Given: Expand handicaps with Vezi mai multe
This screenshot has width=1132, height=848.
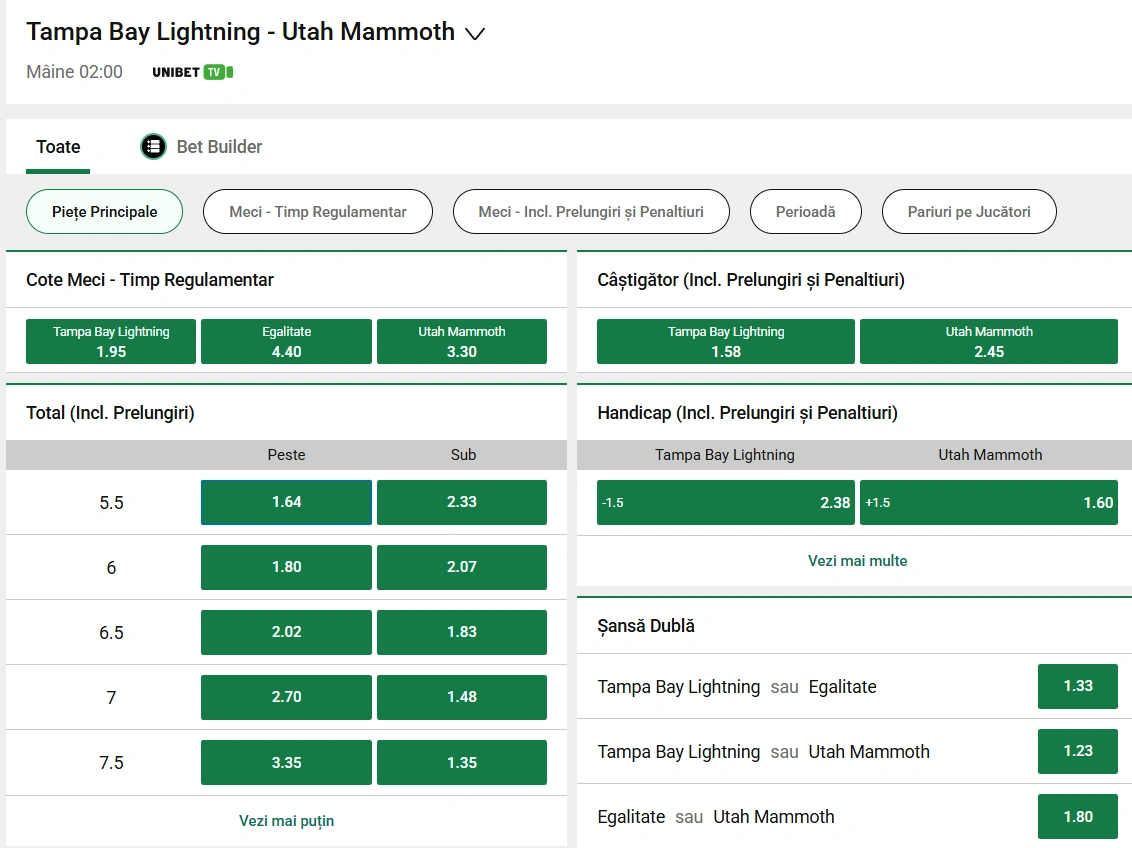Looking at the screenshot, I should 857,561.
